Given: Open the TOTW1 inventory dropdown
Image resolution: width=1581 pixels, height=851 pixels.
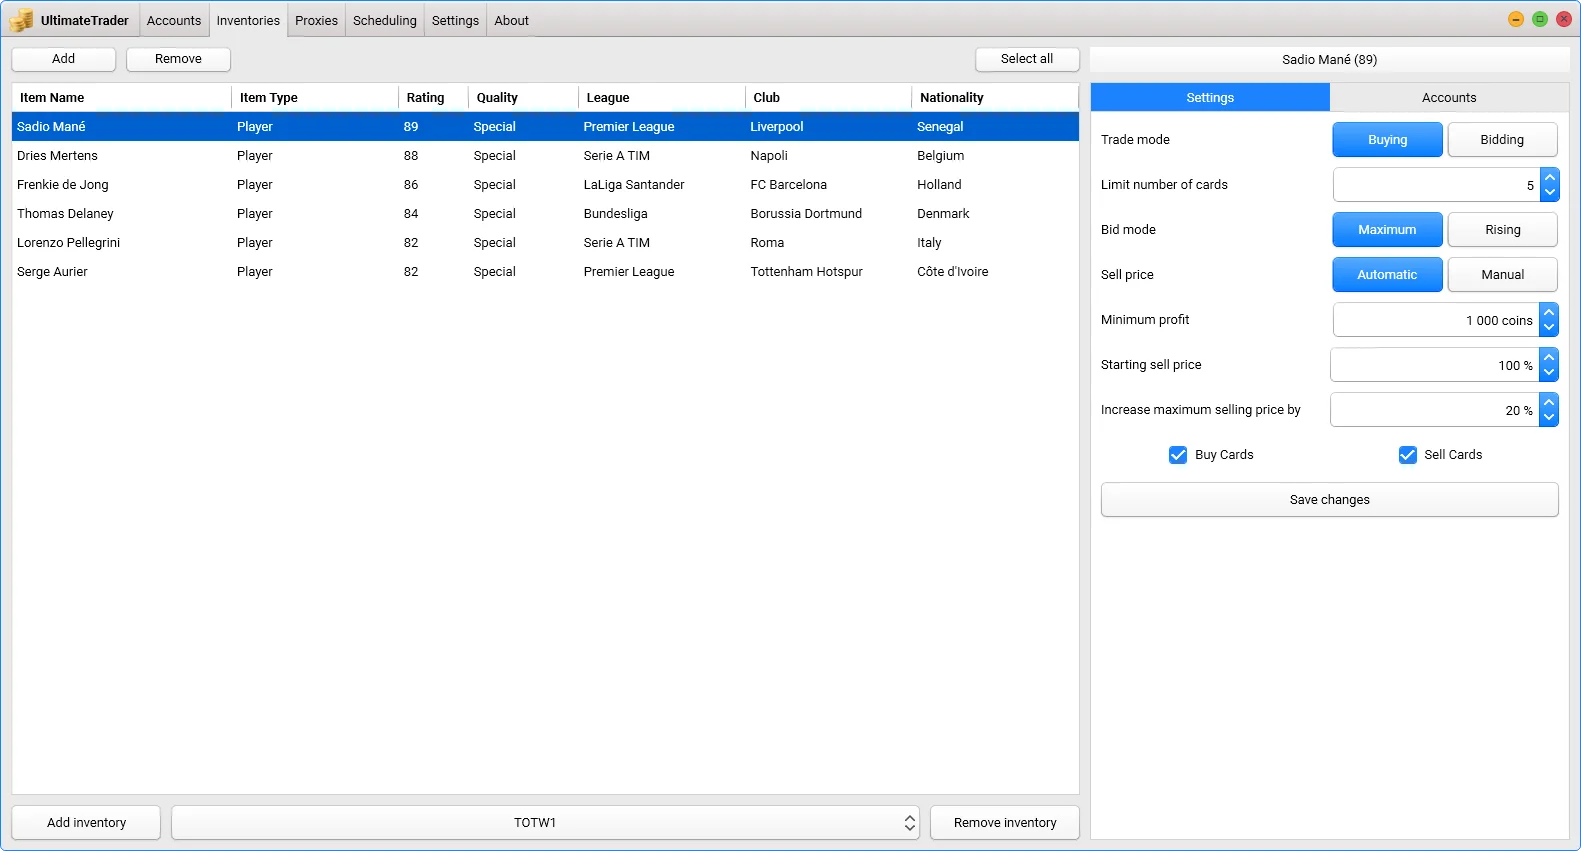Looking at the screenshot, I should (x=545, y=823).
